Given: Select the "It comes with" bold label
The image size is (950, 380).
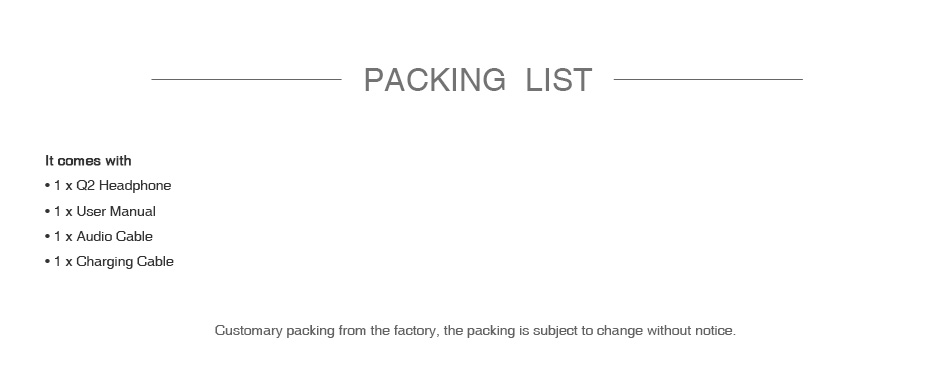Looking at the screenshot, I should tap(88, 161).
